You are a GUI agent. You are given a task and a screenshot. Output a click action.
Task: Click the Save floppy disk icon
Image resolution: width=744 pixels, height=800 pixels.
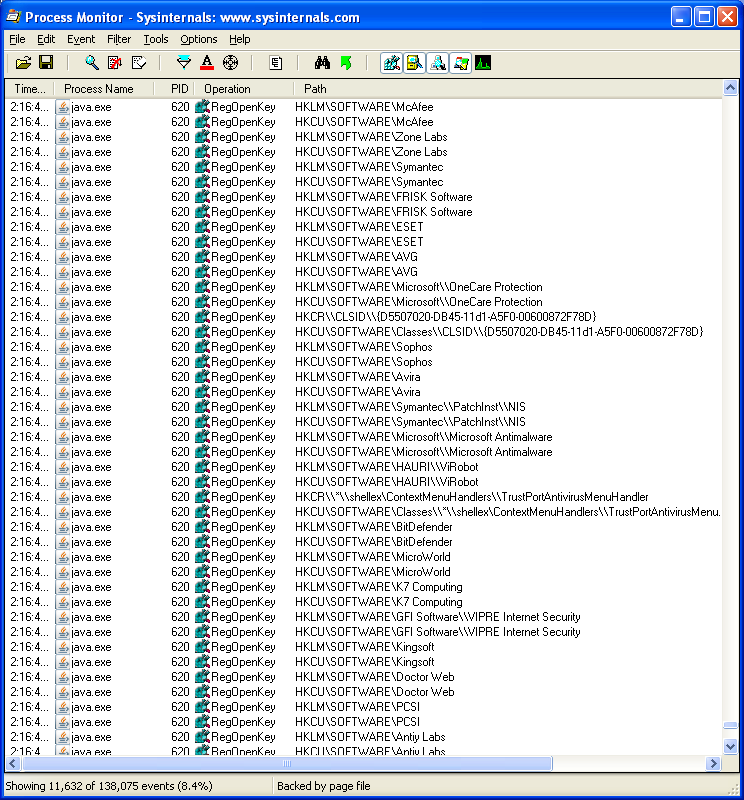[x=46, y=63]
